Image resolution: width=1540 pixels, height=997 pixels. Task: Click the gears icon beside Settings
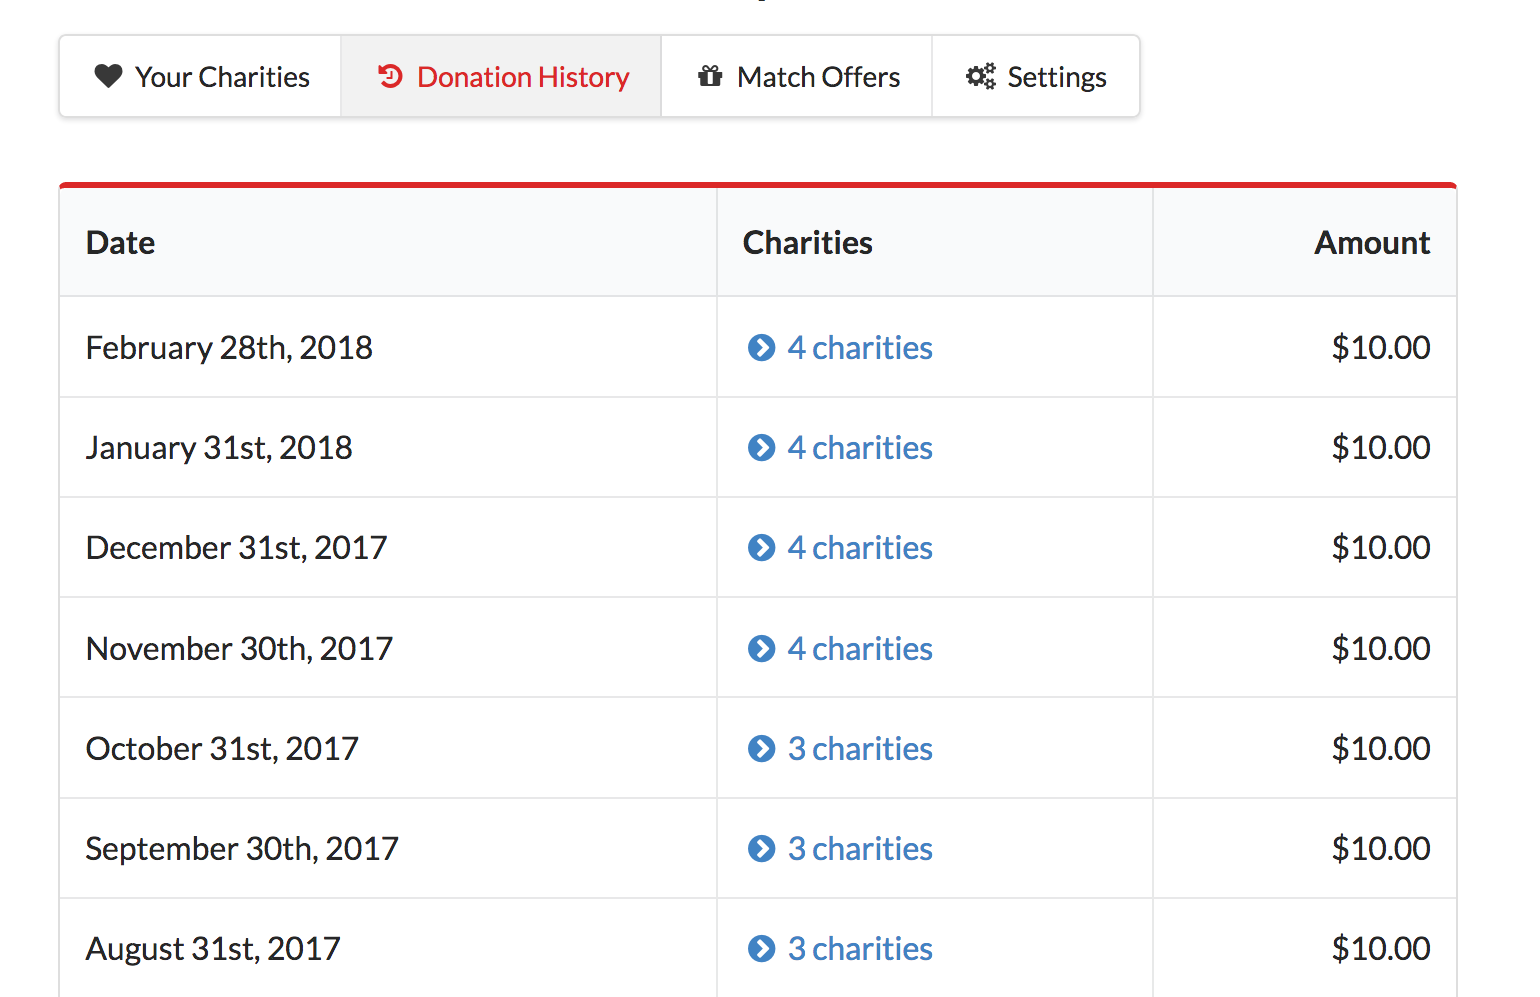979,75
